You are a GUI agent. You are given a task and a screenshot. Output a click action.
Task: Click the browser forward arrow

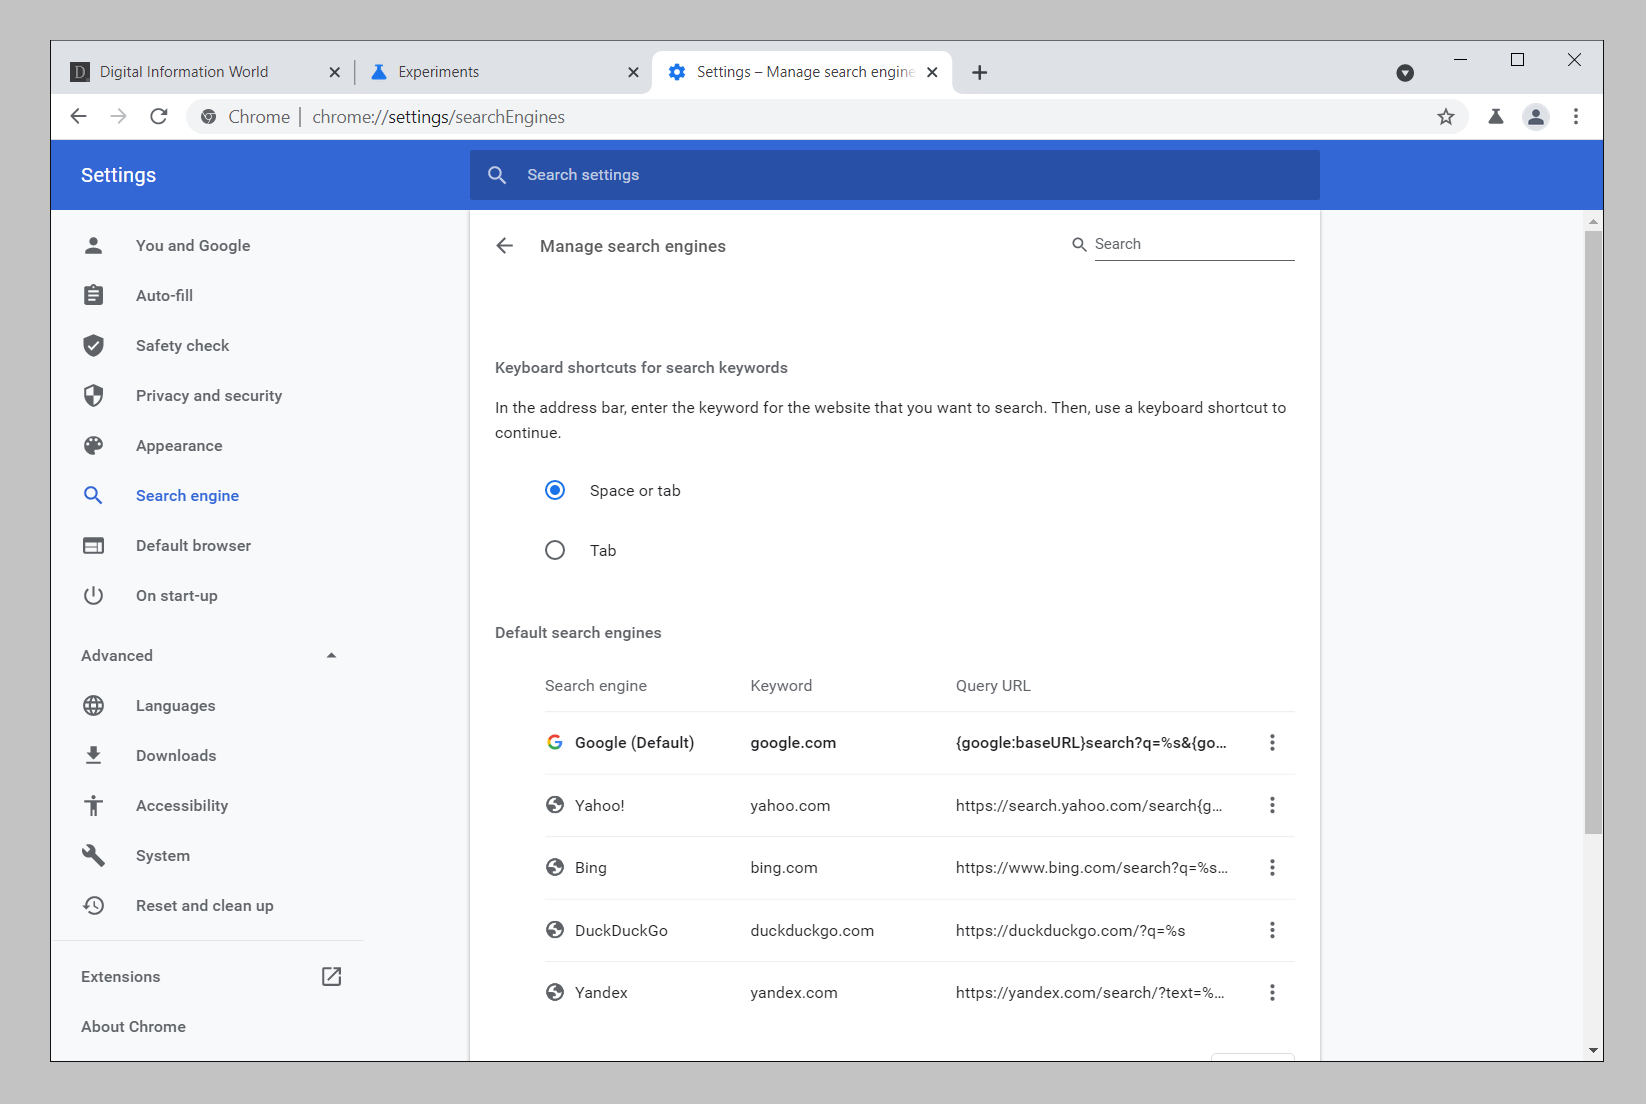[119, 117]
